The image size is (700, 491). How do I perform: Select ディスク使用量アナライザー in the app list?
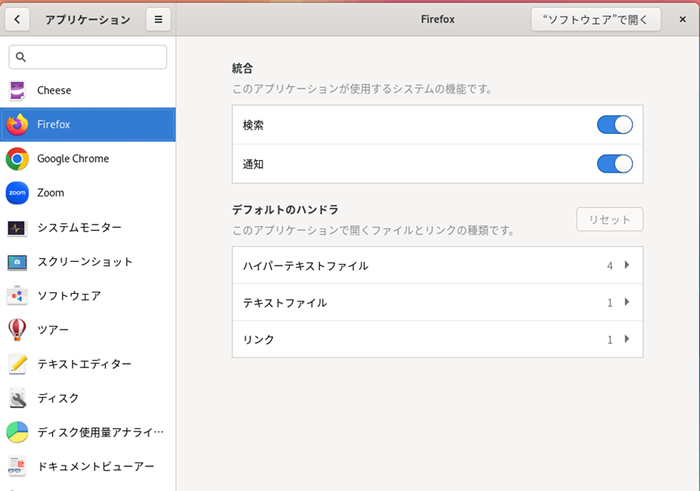[x=99, y=432]
